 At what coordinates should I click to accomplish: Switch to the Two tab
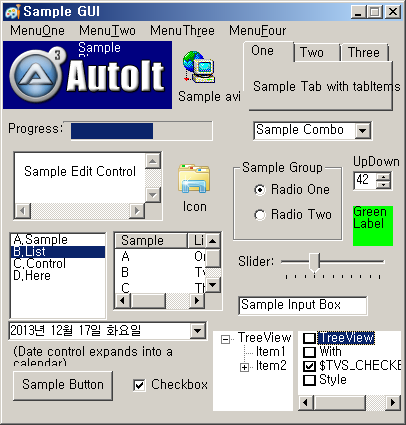[x=316, y=53]
